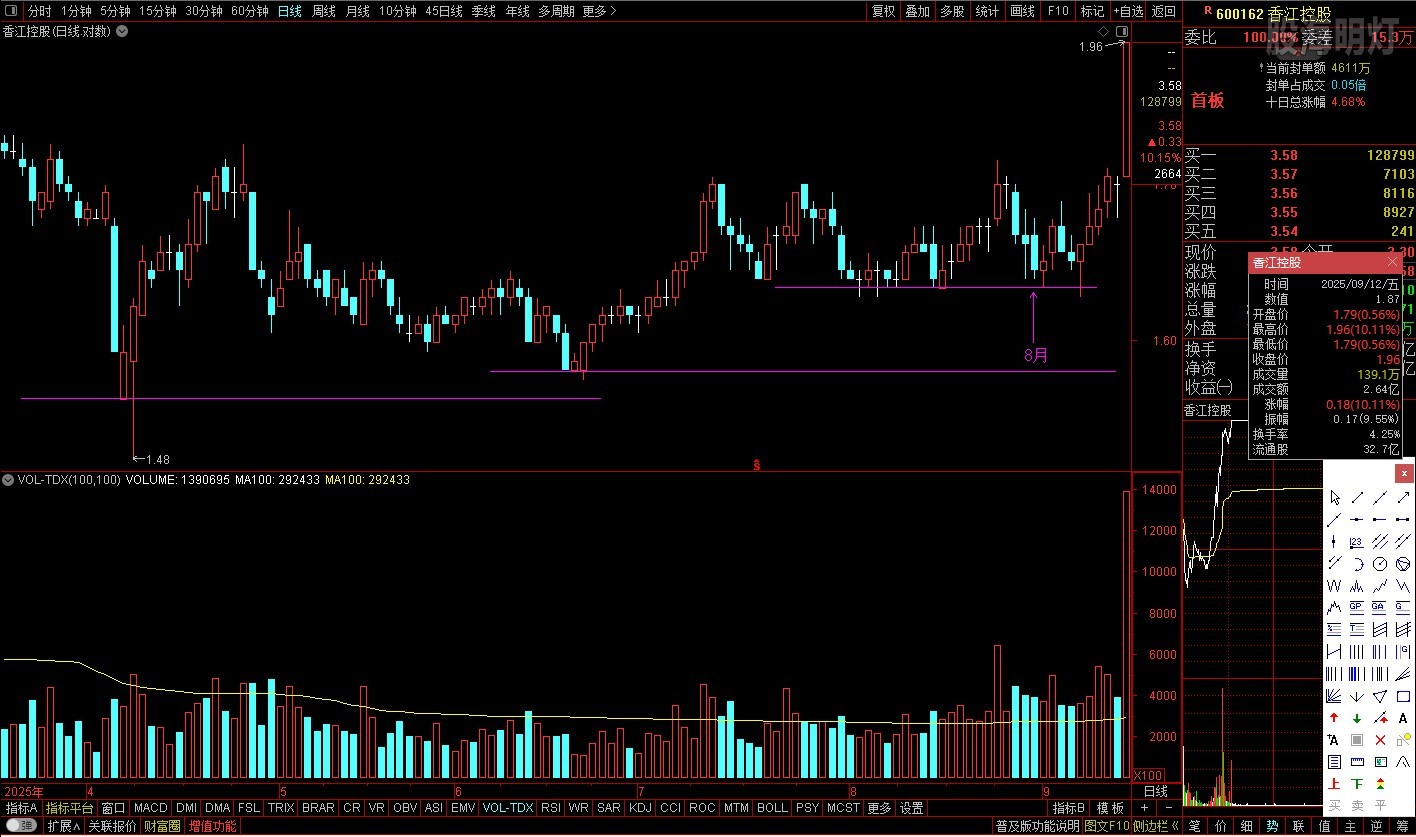Screen dimensions: 1416x837
Task: Select the W-shaped wave line tool
Action: (1334, 586)
